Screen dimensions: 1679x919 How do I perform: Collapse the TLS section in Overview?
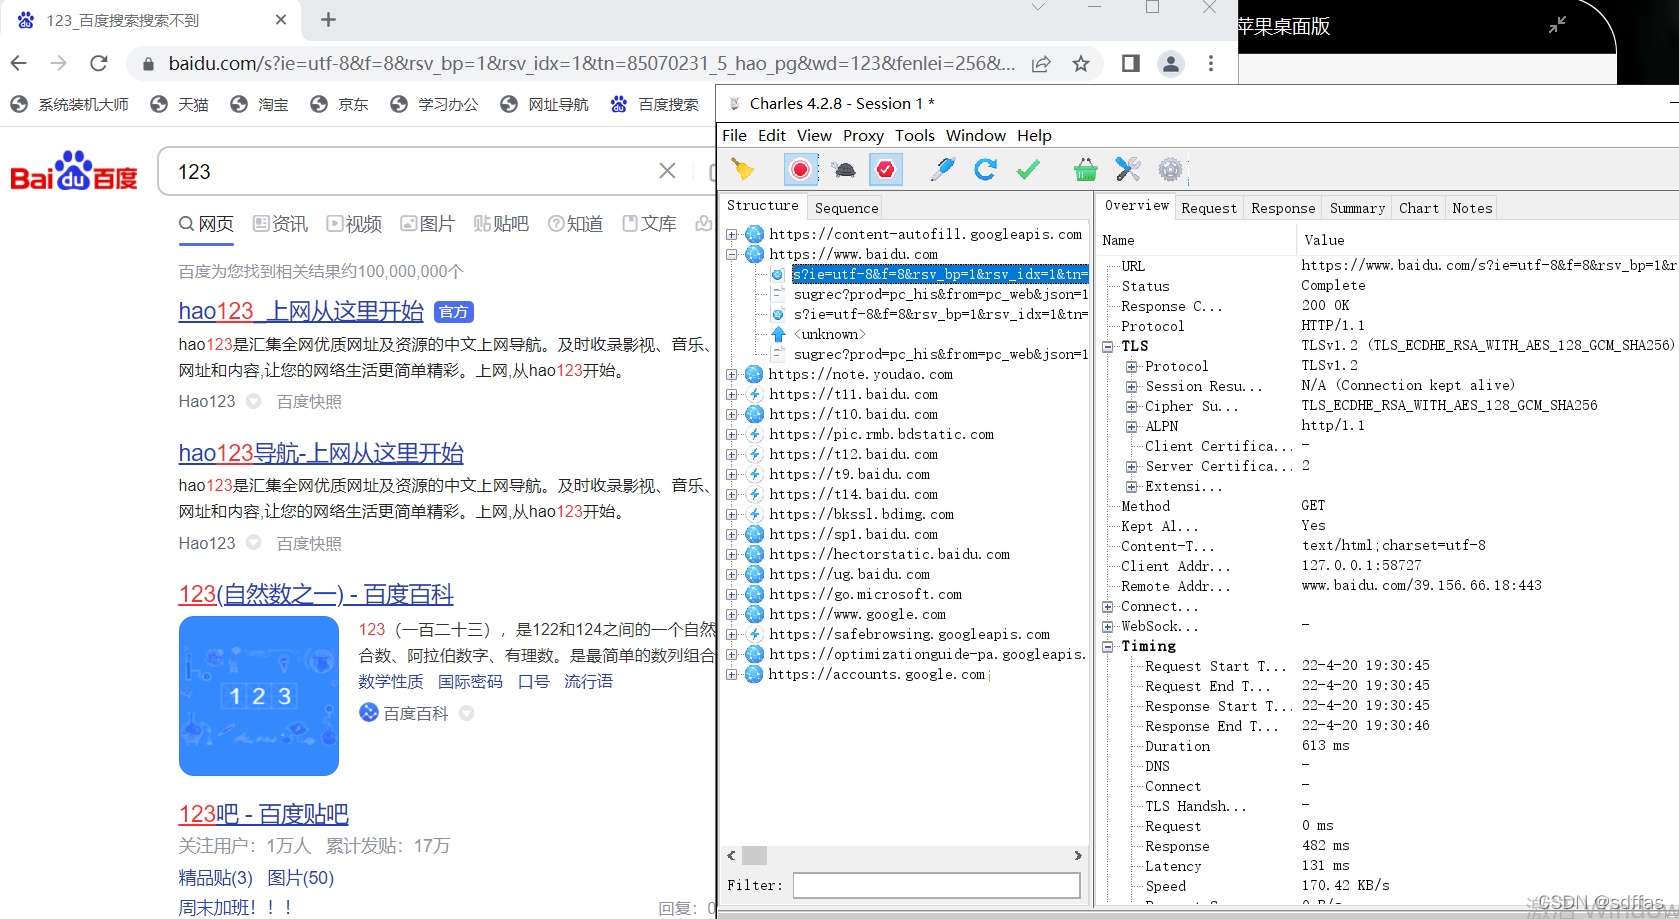[x=1108, y=346]
